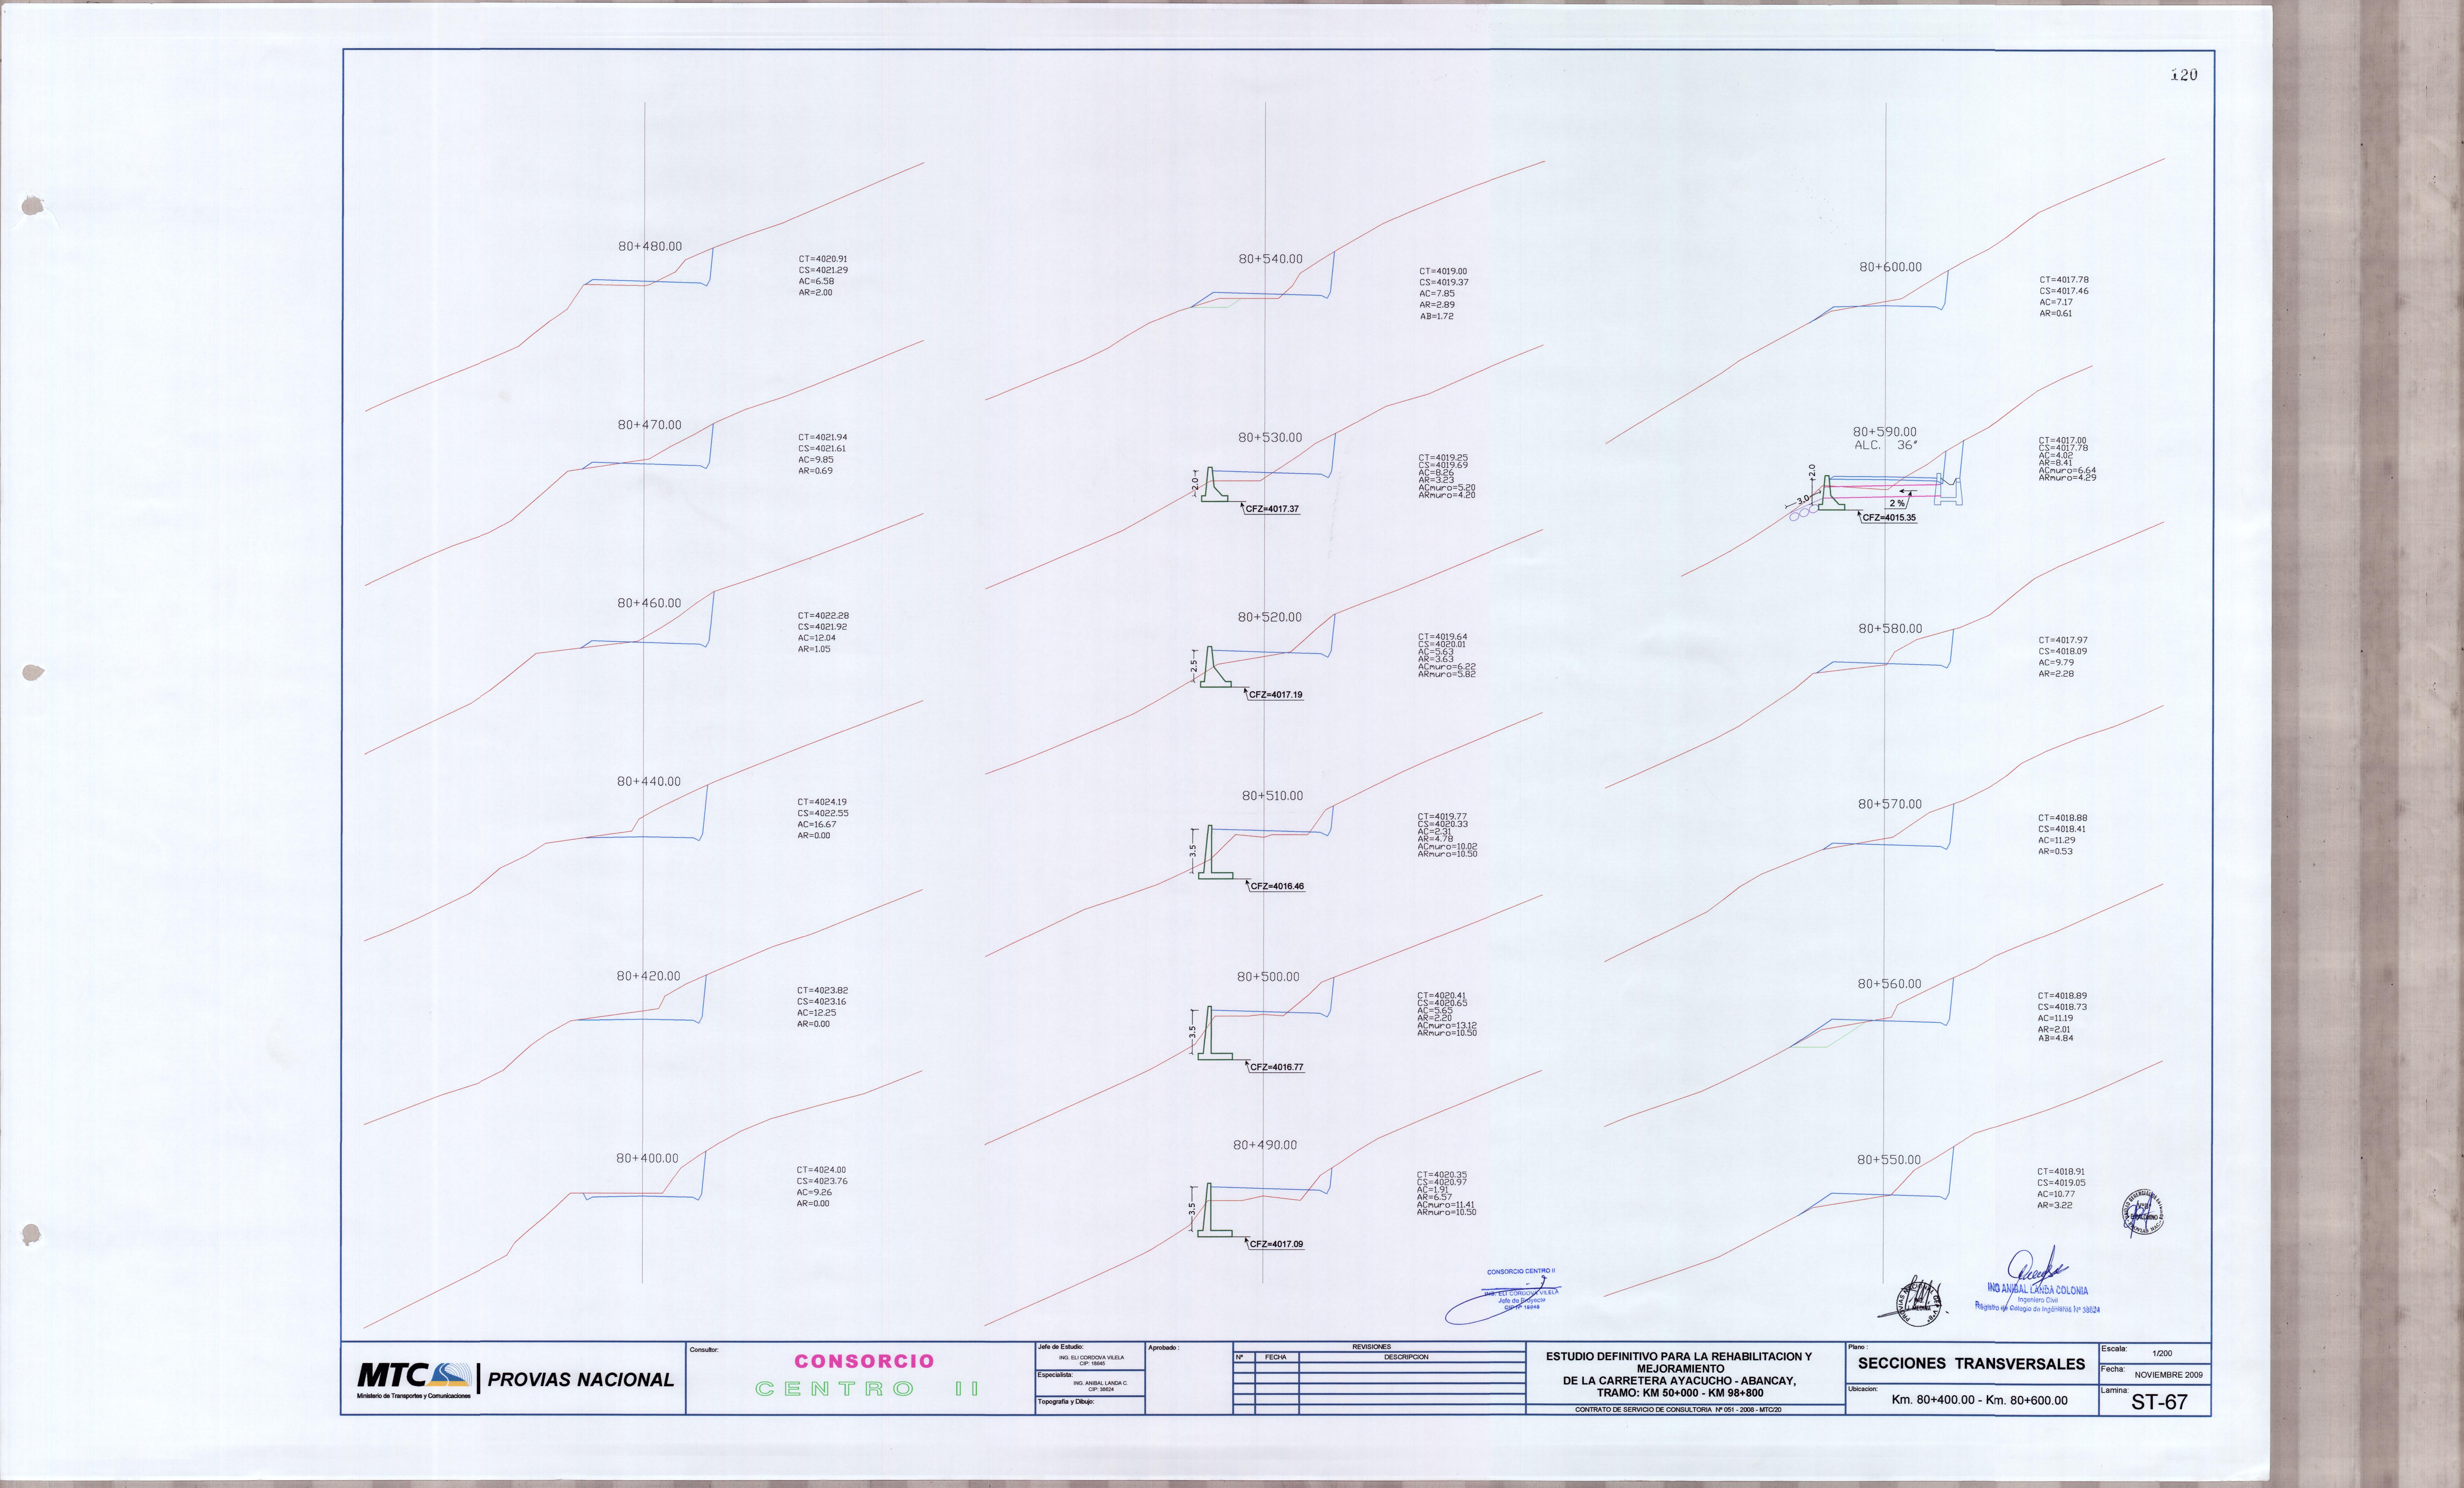This screenshot has height=1488, width=2464.
Task: Click the station label 80+480.00
Action: (650, 246)
